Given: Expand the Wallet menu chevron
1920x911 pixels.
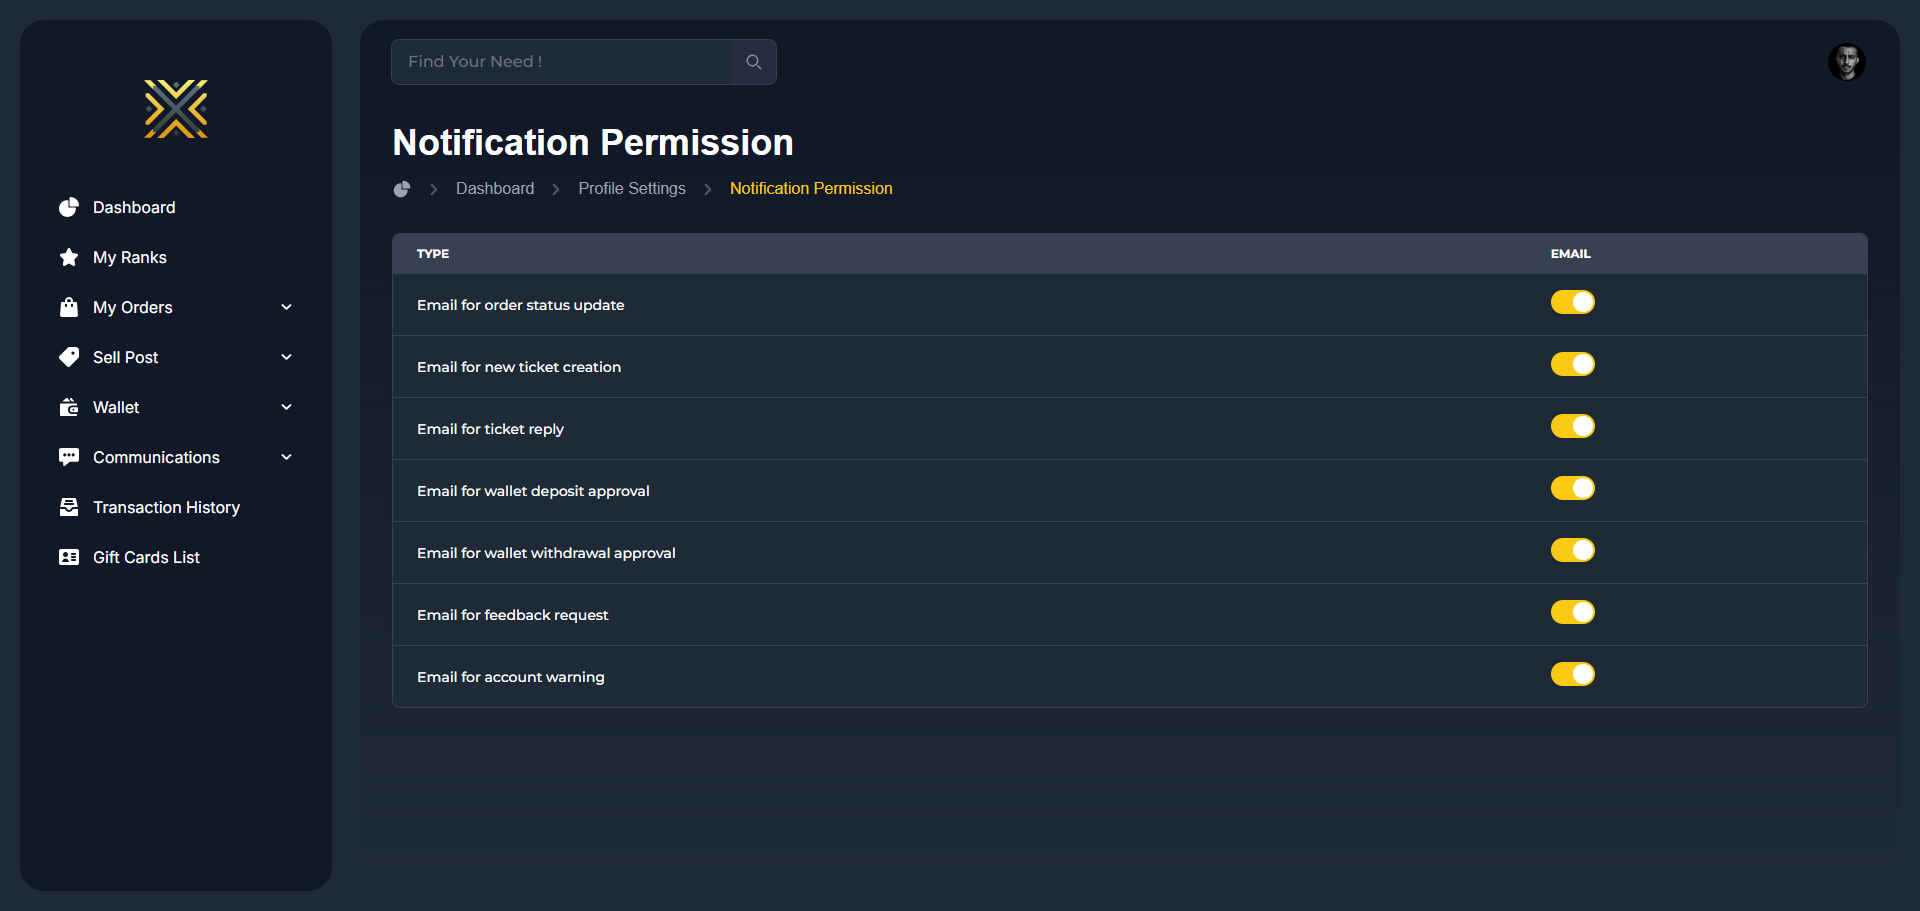Looking at the screenshot, I should pos(287,407).
